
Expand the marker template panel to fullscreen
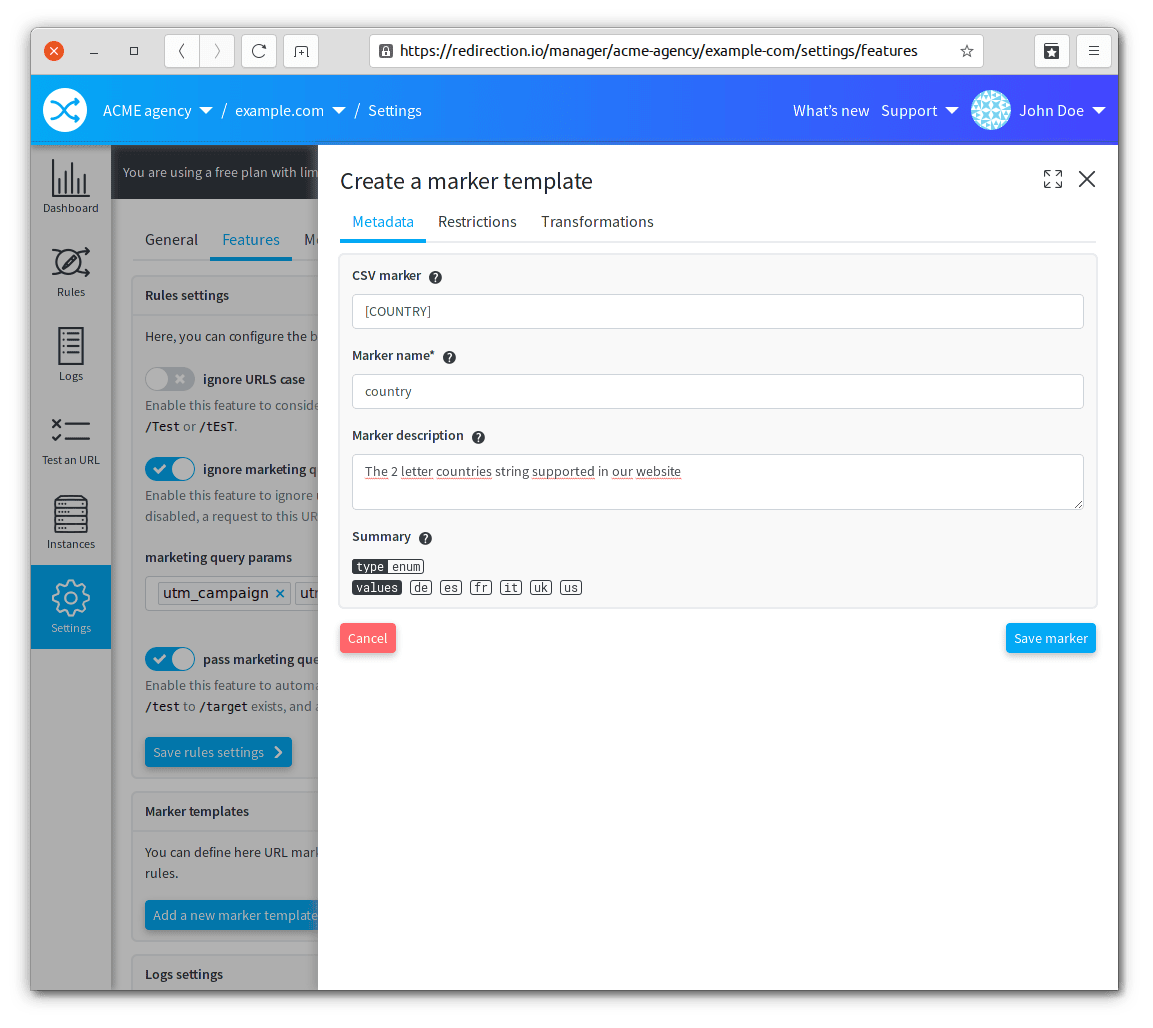point(1052,179)
